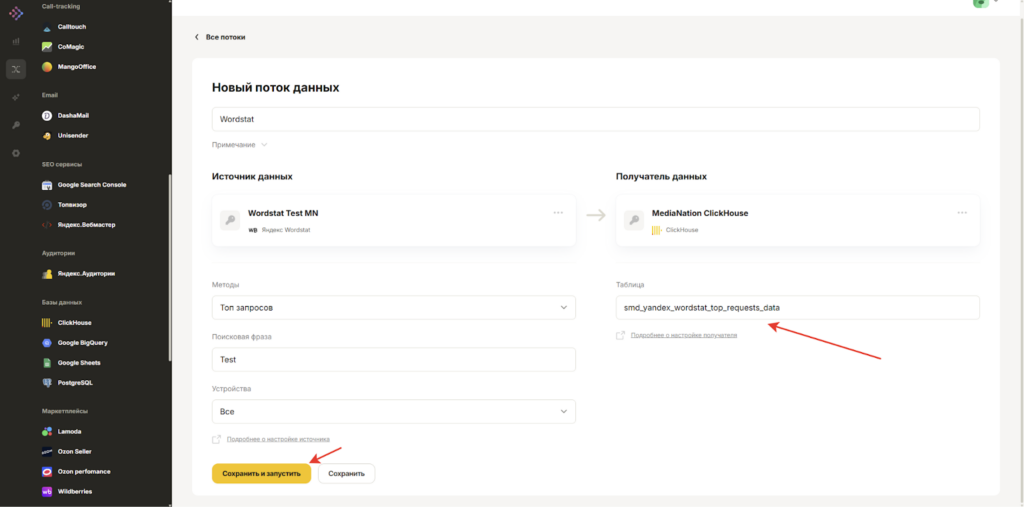Click external link icon for source settings

217,439
